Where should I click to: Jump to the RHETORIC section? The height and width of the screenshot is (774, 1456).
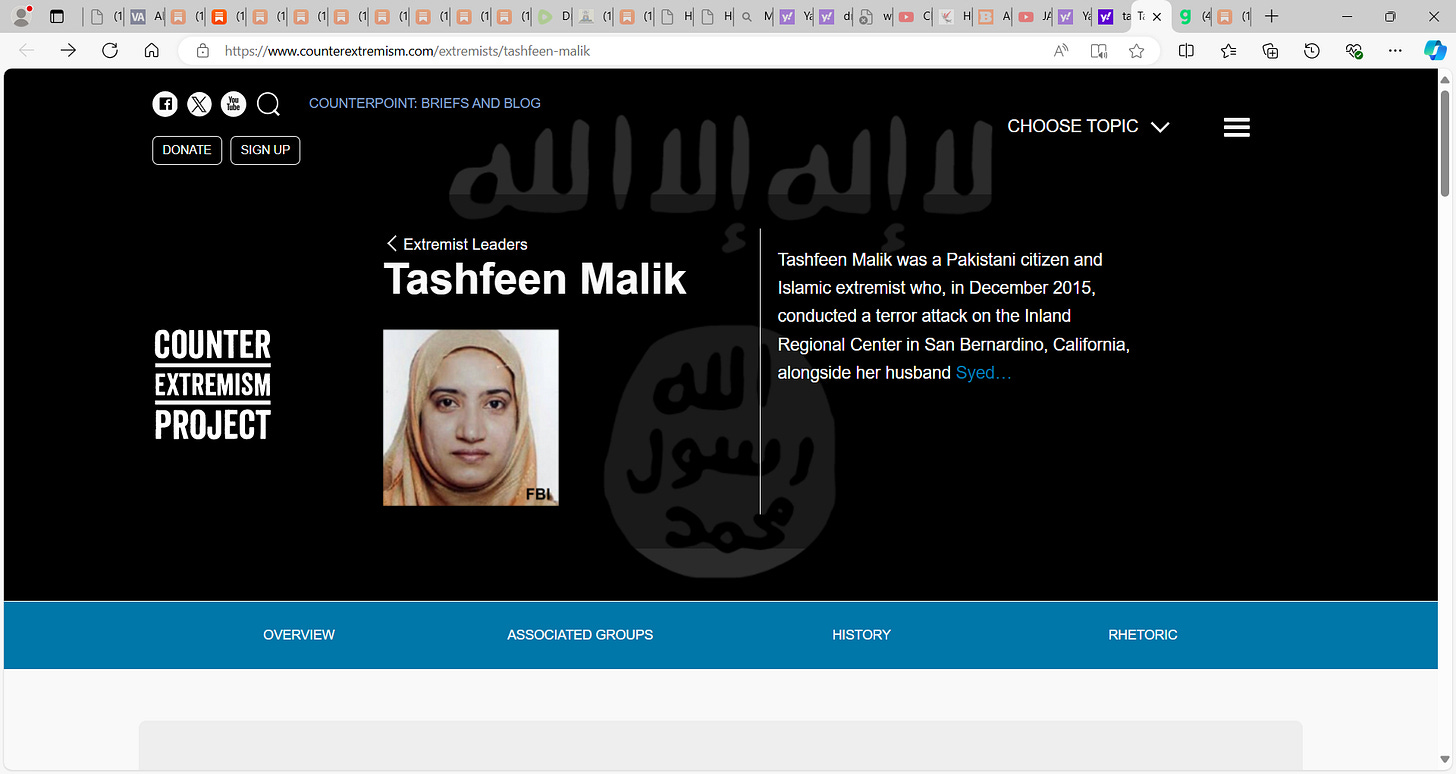[x=1143, y=635]
